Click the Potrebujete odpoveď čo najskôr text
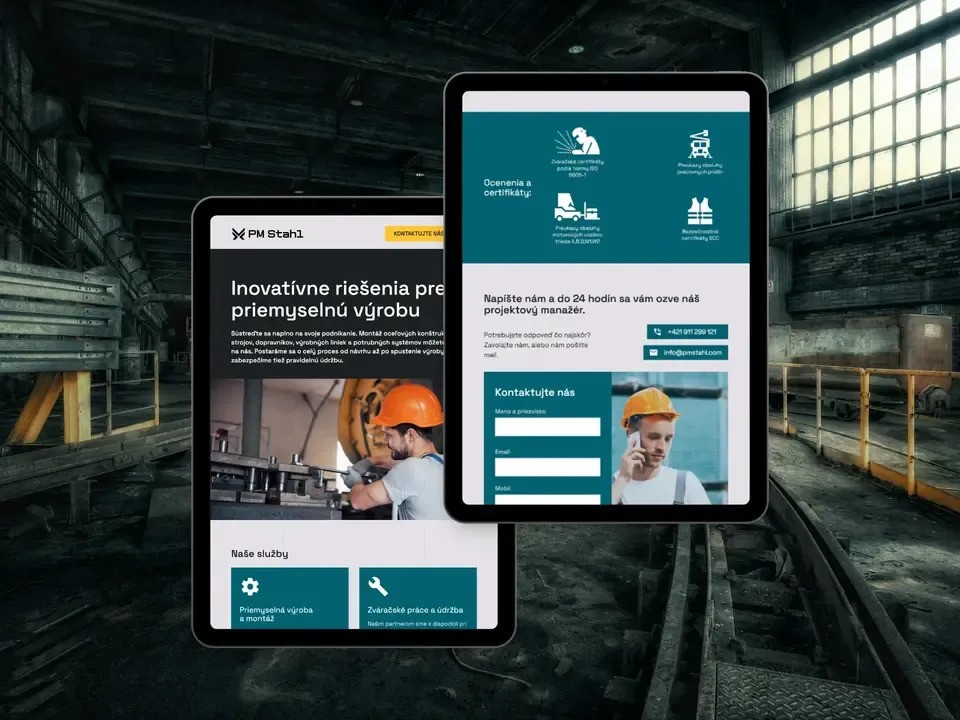Screen dimensions: 960x720 point(537,345)
